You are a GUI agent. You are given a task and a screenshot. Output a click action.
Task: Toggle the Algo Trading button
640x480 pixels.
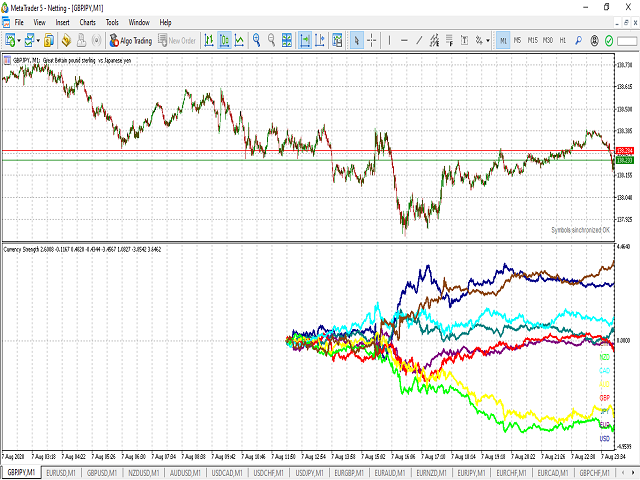click(130, 40)
